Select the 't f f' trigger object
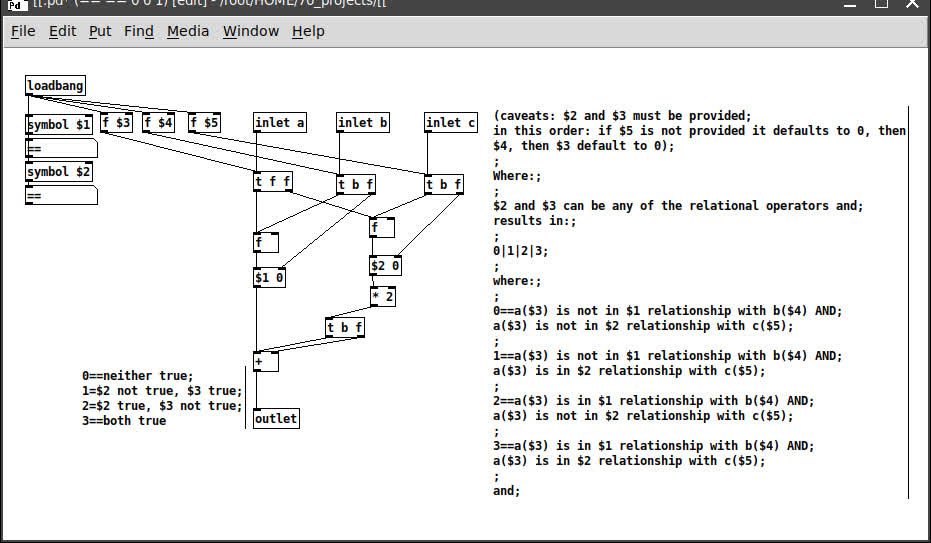 (273, 182)
